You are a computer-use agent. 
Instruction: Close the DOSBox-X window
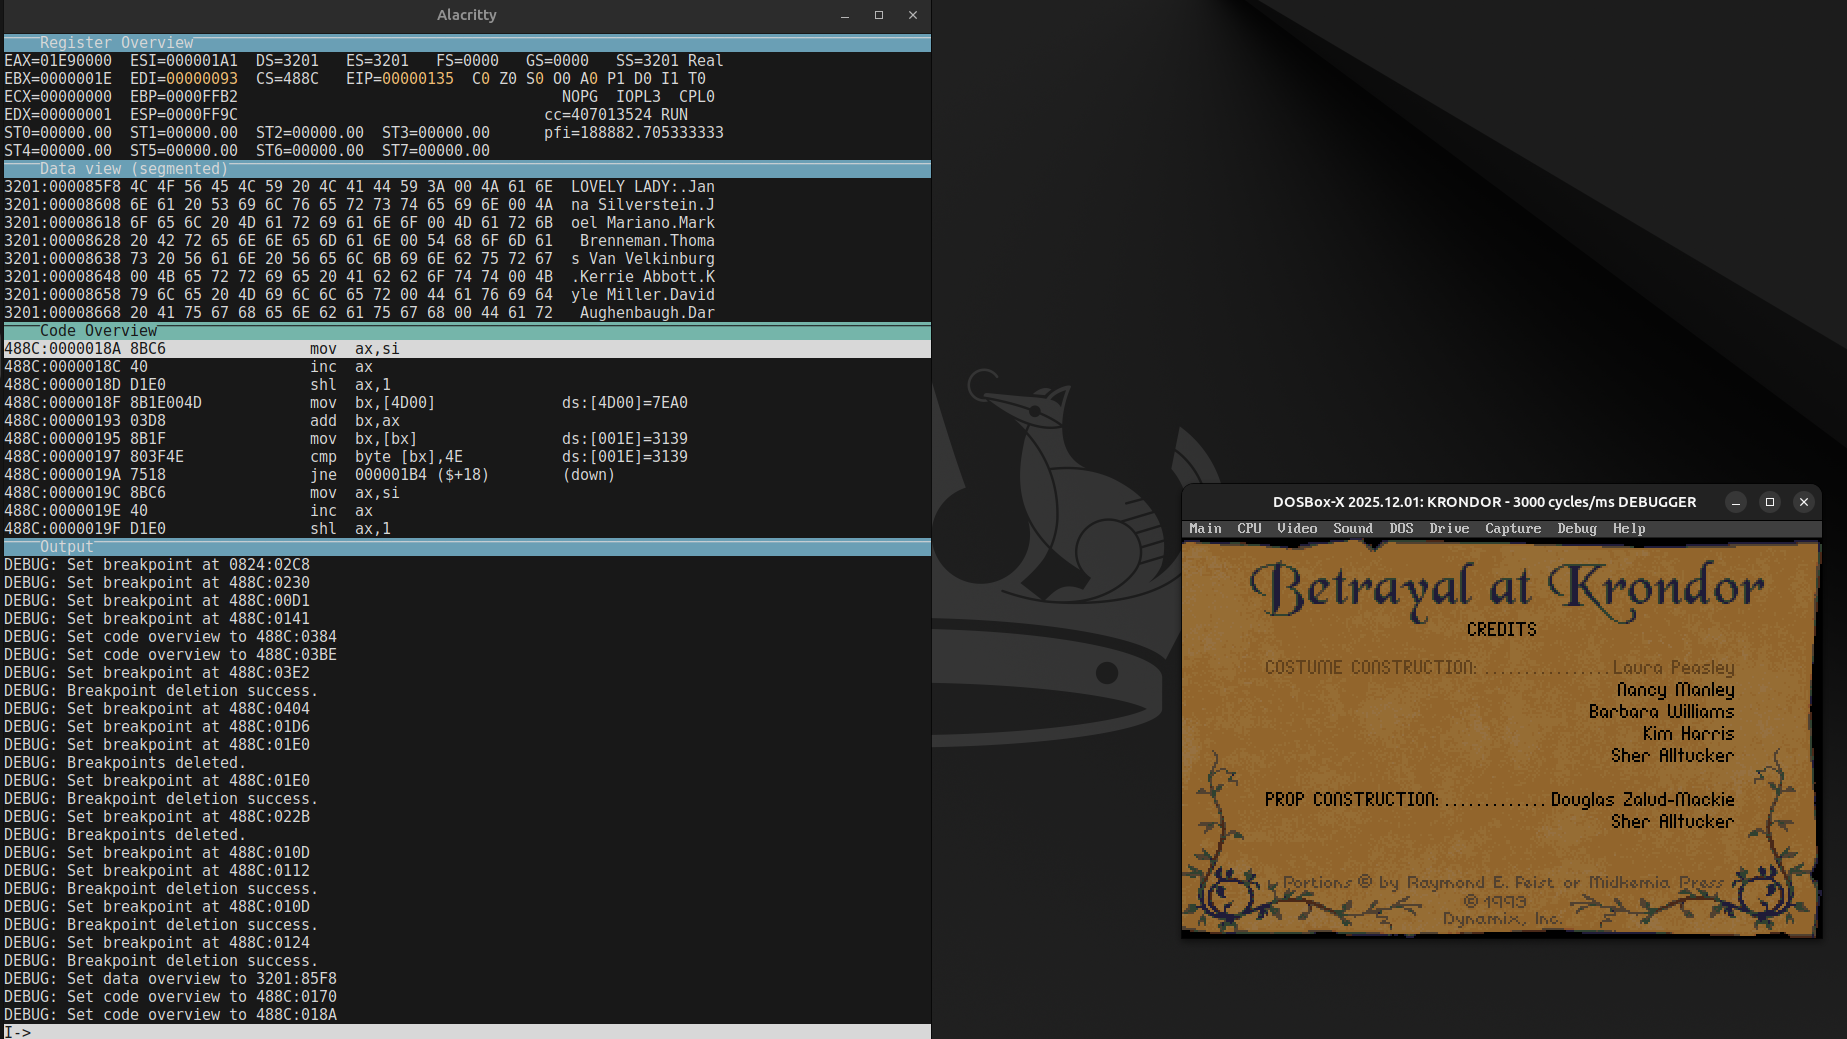(x=1804, y=502)
